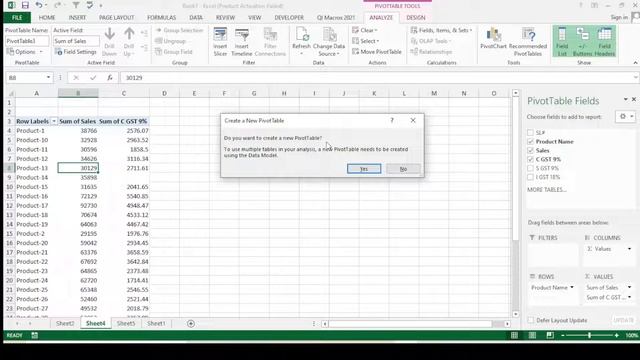640x360 pixels.
Task: Switch to Normal view icon
Action: click(514, 335)
